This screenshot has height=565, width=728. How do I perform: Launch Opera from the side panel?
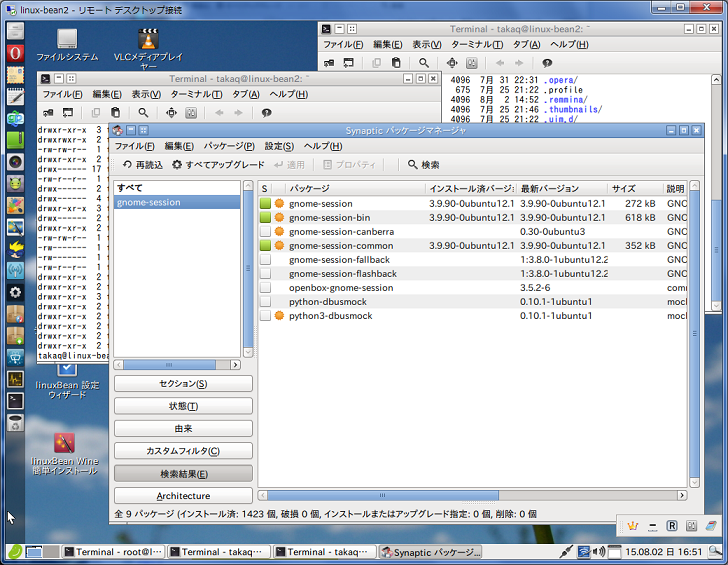(15, 53)
